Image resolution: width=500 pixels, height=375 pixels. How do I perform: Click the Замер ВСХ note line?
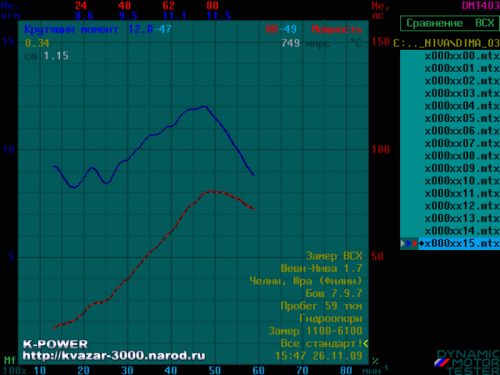pos(334,256)
